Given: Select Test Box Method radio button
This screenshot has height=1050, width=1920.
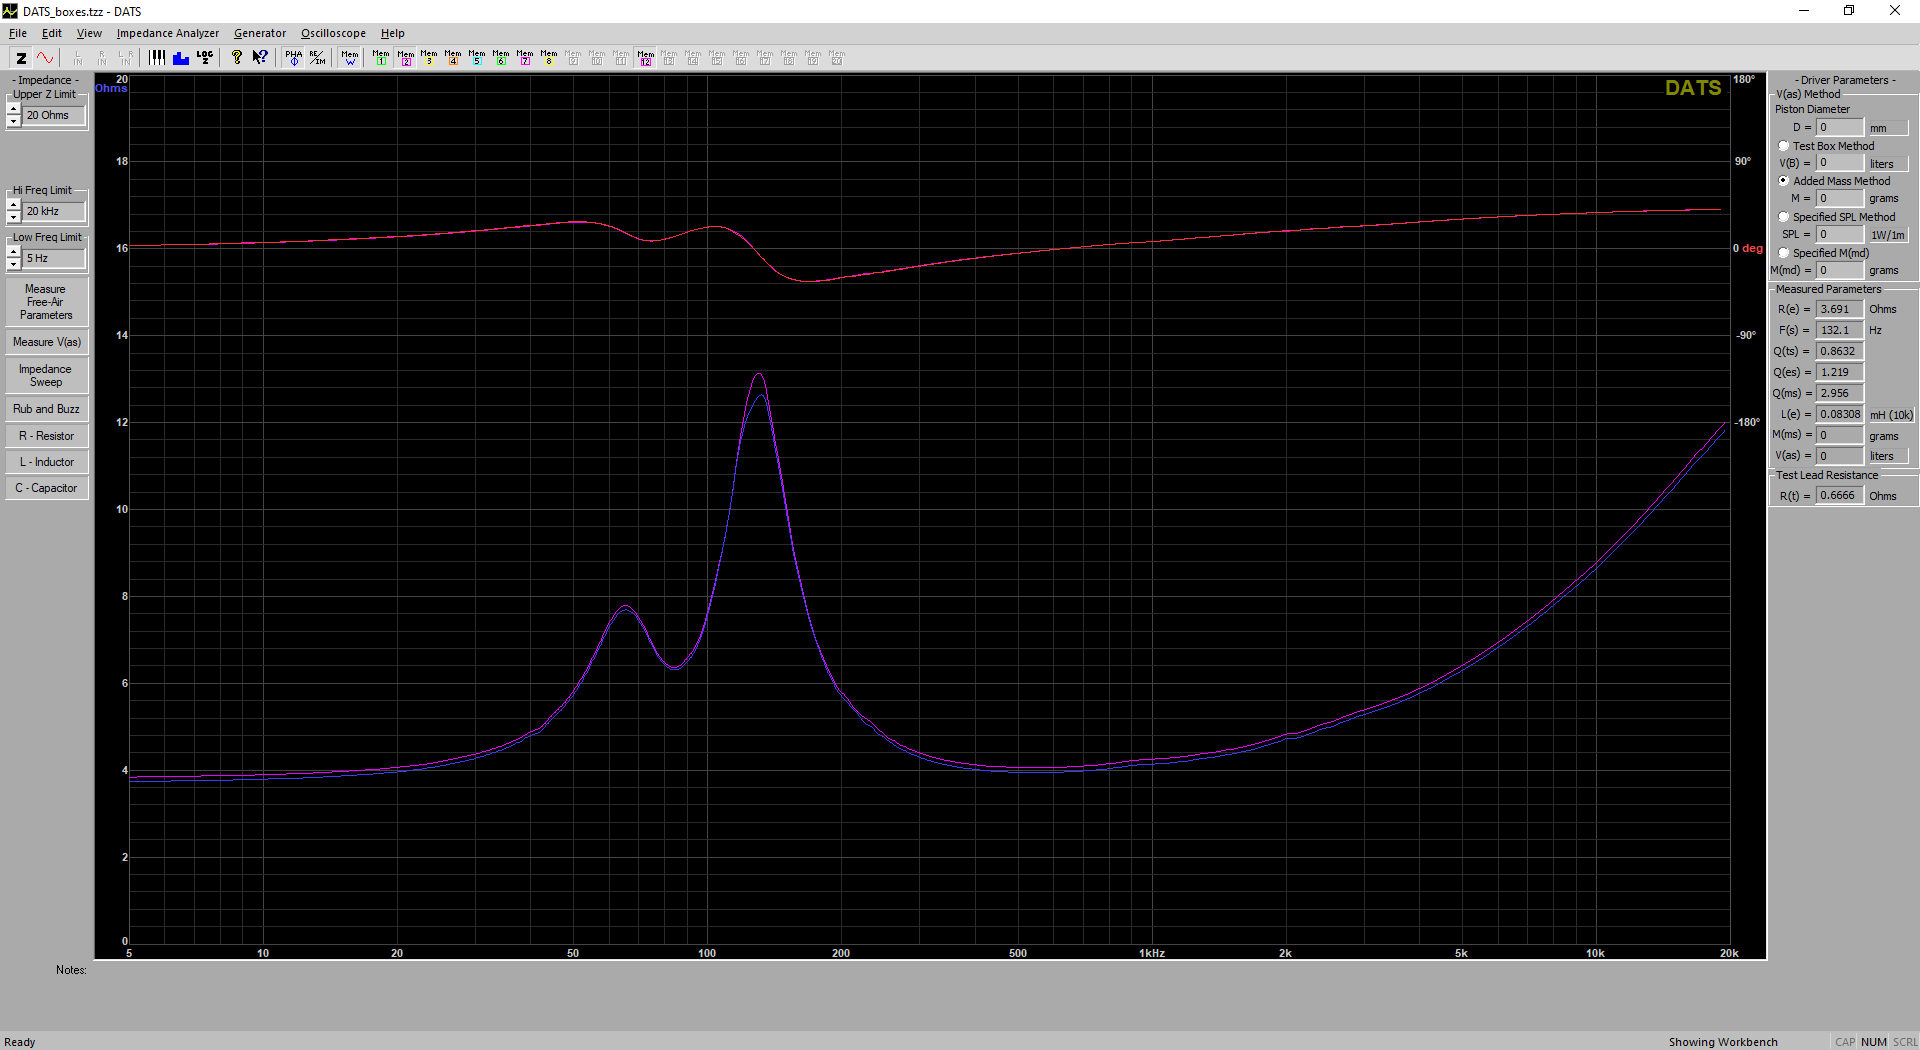Looking at the screenshot, I should pos(1784,146).
